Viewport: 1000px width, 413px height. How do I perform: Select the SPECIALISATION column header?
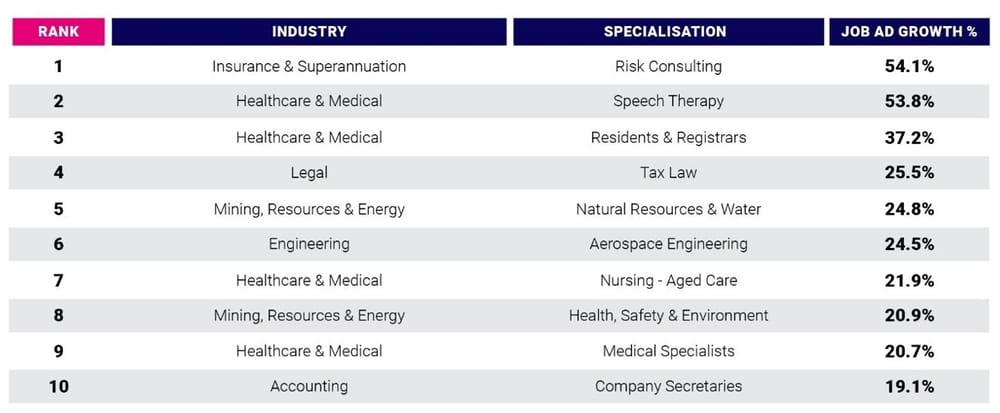pos(665,31)
